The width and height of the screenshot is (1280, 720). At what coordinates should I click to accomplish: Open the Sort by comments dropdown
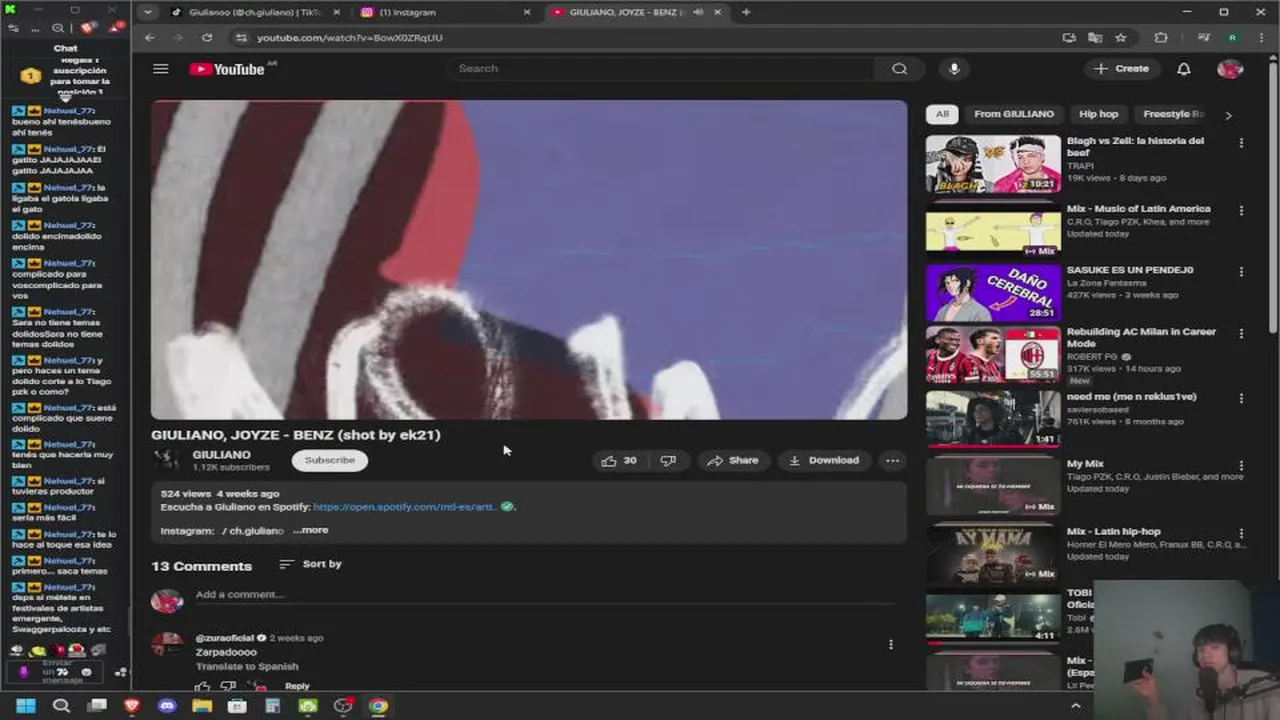310,564
